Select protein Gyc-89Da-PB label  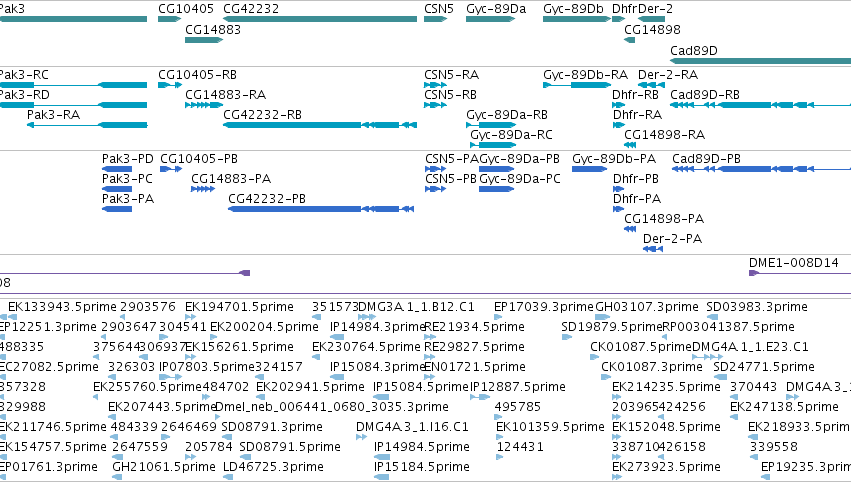coord(519,158)
